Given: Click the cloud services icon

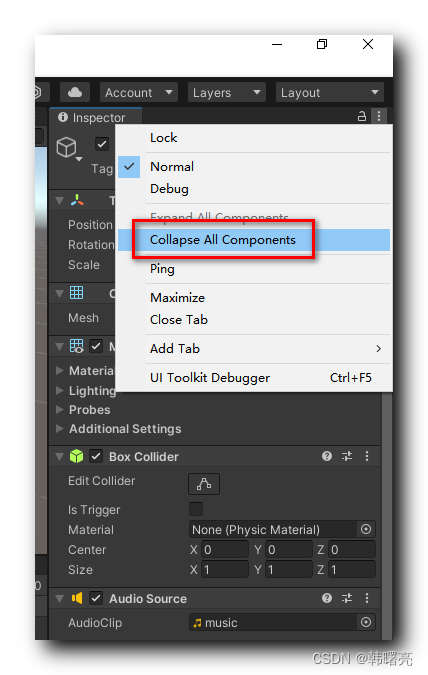Looking at the screenshot, I should (74, 92).
